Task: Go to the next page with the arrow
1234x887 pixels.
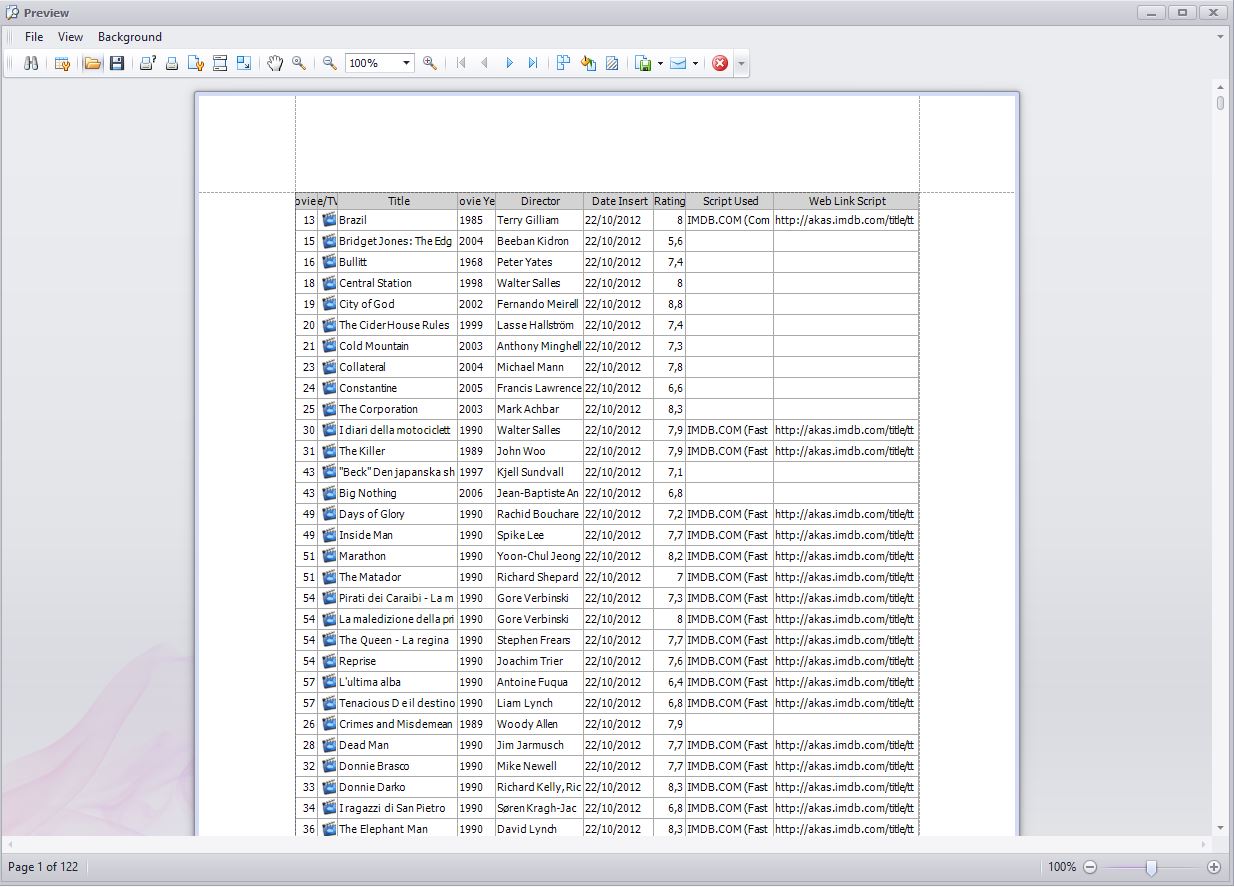Action: pyautogui.click(x=509, y=63)
